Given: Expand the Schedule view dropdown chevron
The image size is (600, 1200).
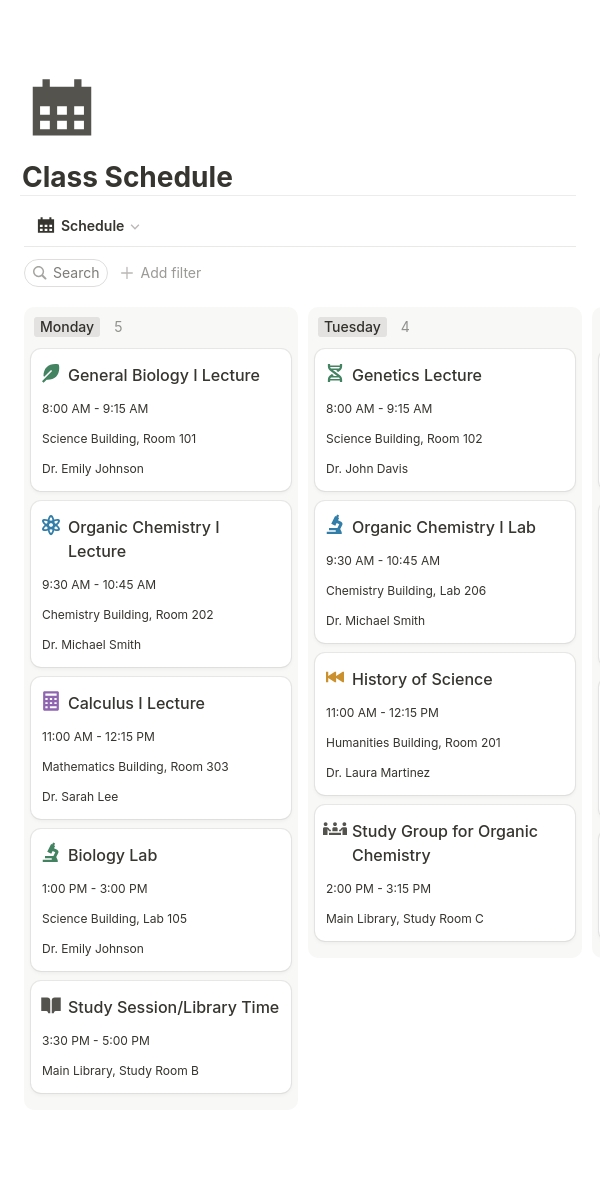Looking at the screenshot, I should coord(135,227).
